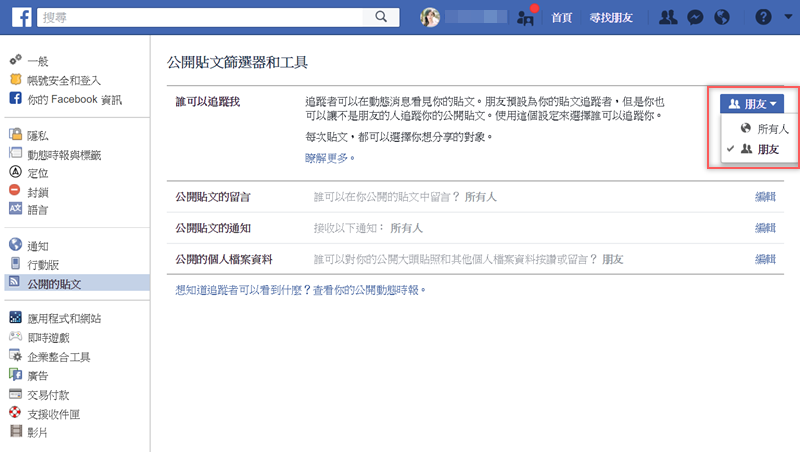Viewport: 800px width, 452px height.
Task: Open 通知 settings section
Action: pyautogui.click(x=38, y=246)
